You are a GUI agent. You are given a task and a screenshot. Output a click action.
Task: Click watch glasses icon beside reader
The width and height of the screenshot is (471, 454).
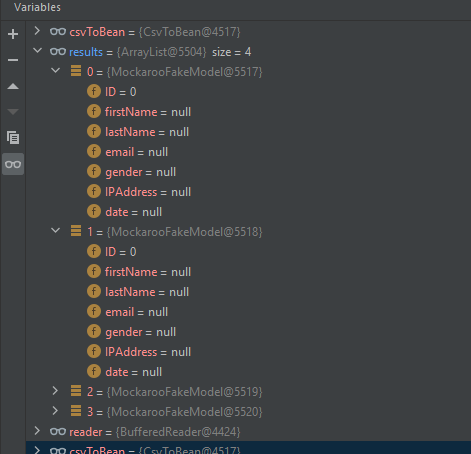(58, 432)
